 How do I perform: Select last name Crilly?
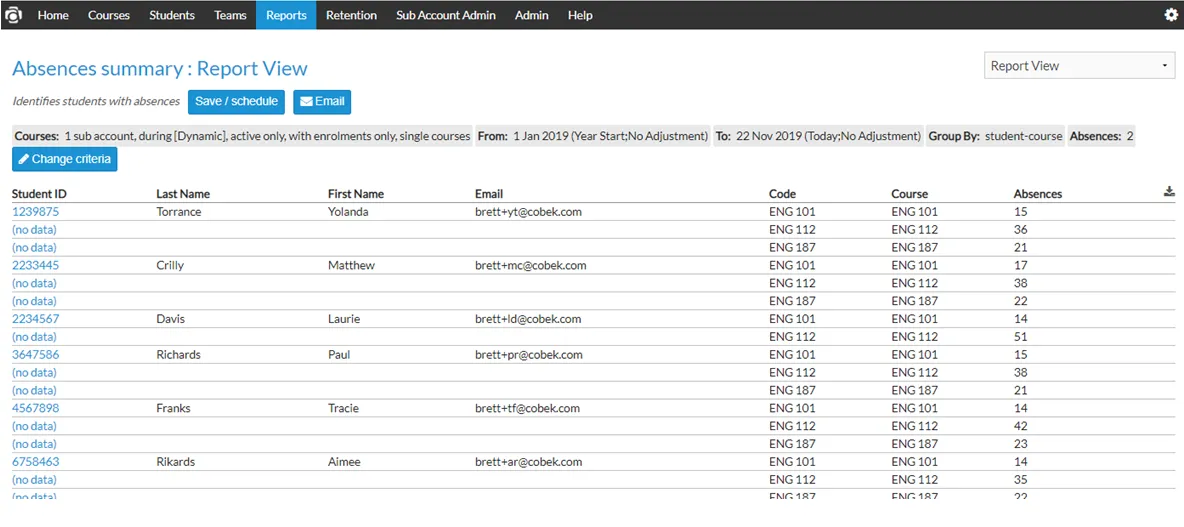(170, 266)
